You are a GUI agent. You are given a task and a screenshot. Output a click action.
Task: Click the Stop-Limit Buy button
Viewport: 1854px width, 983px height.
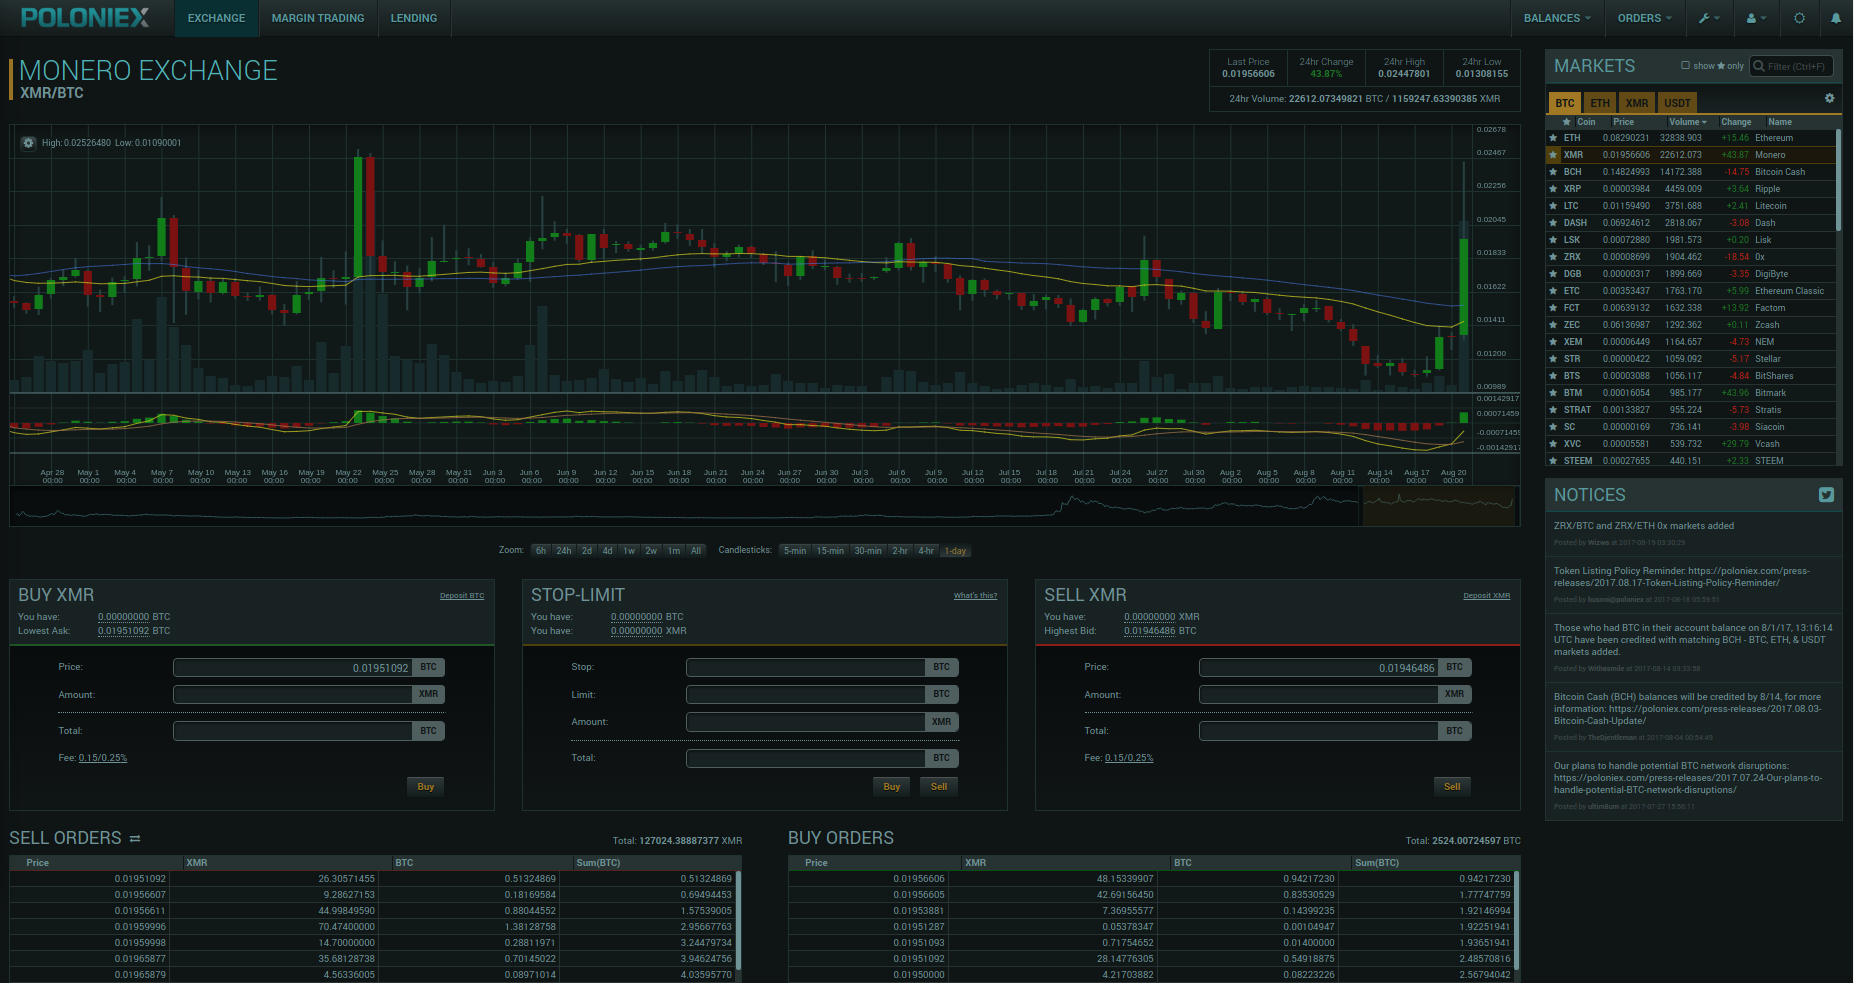click(892, 787)
